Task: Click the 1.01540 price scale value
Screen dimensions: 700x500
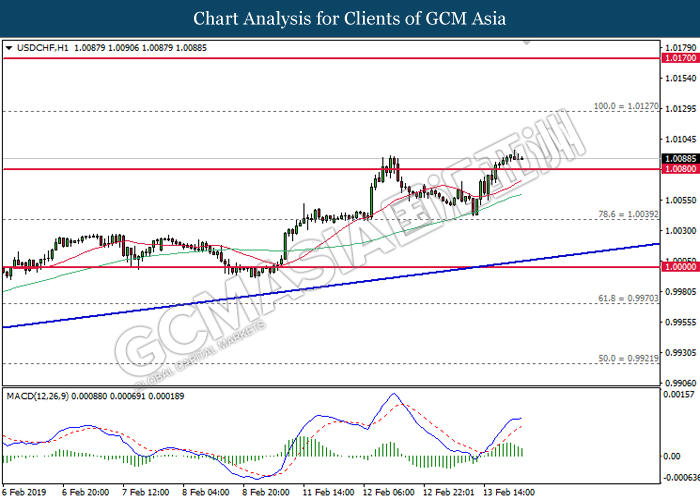Action: 681,78
